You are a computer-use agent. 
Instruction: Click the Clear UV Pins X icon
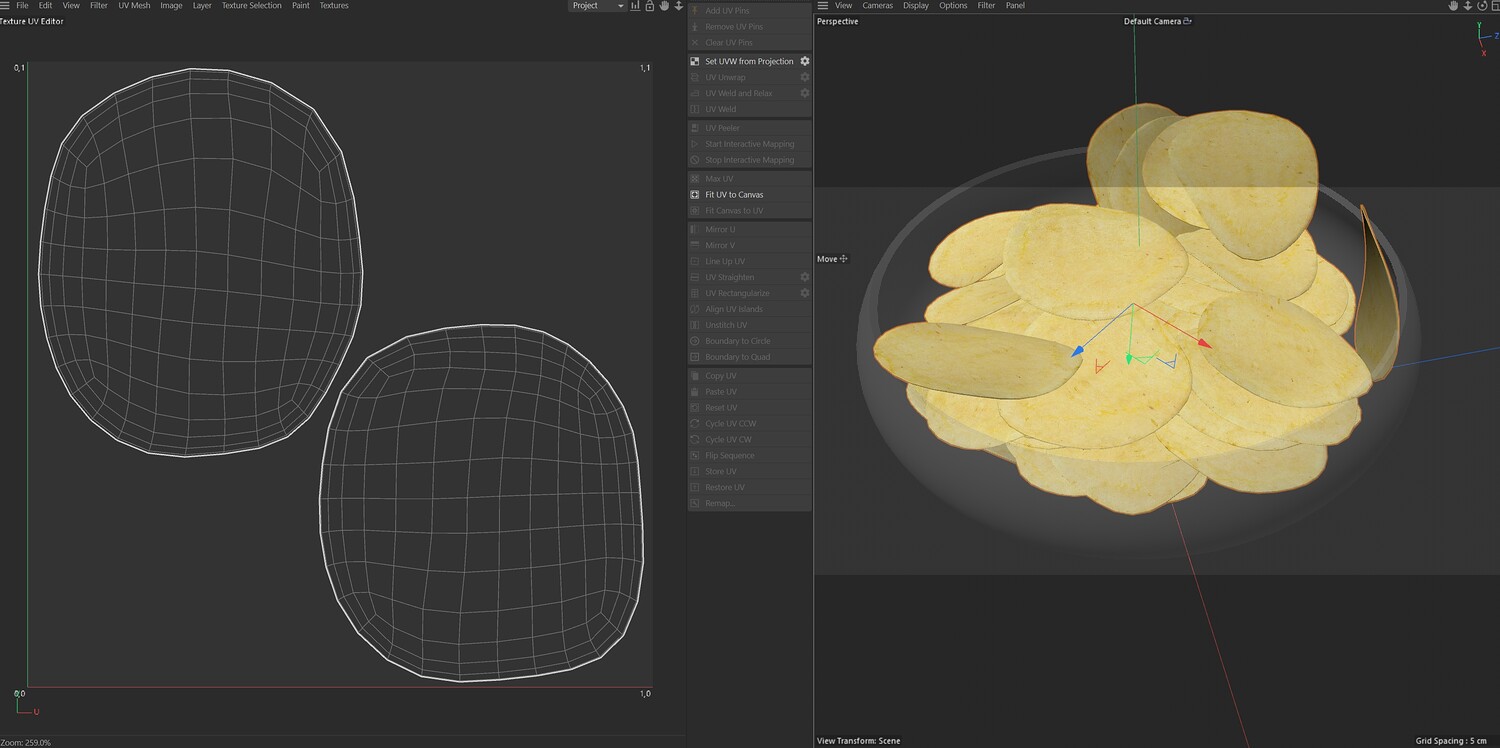click(695, 43)
